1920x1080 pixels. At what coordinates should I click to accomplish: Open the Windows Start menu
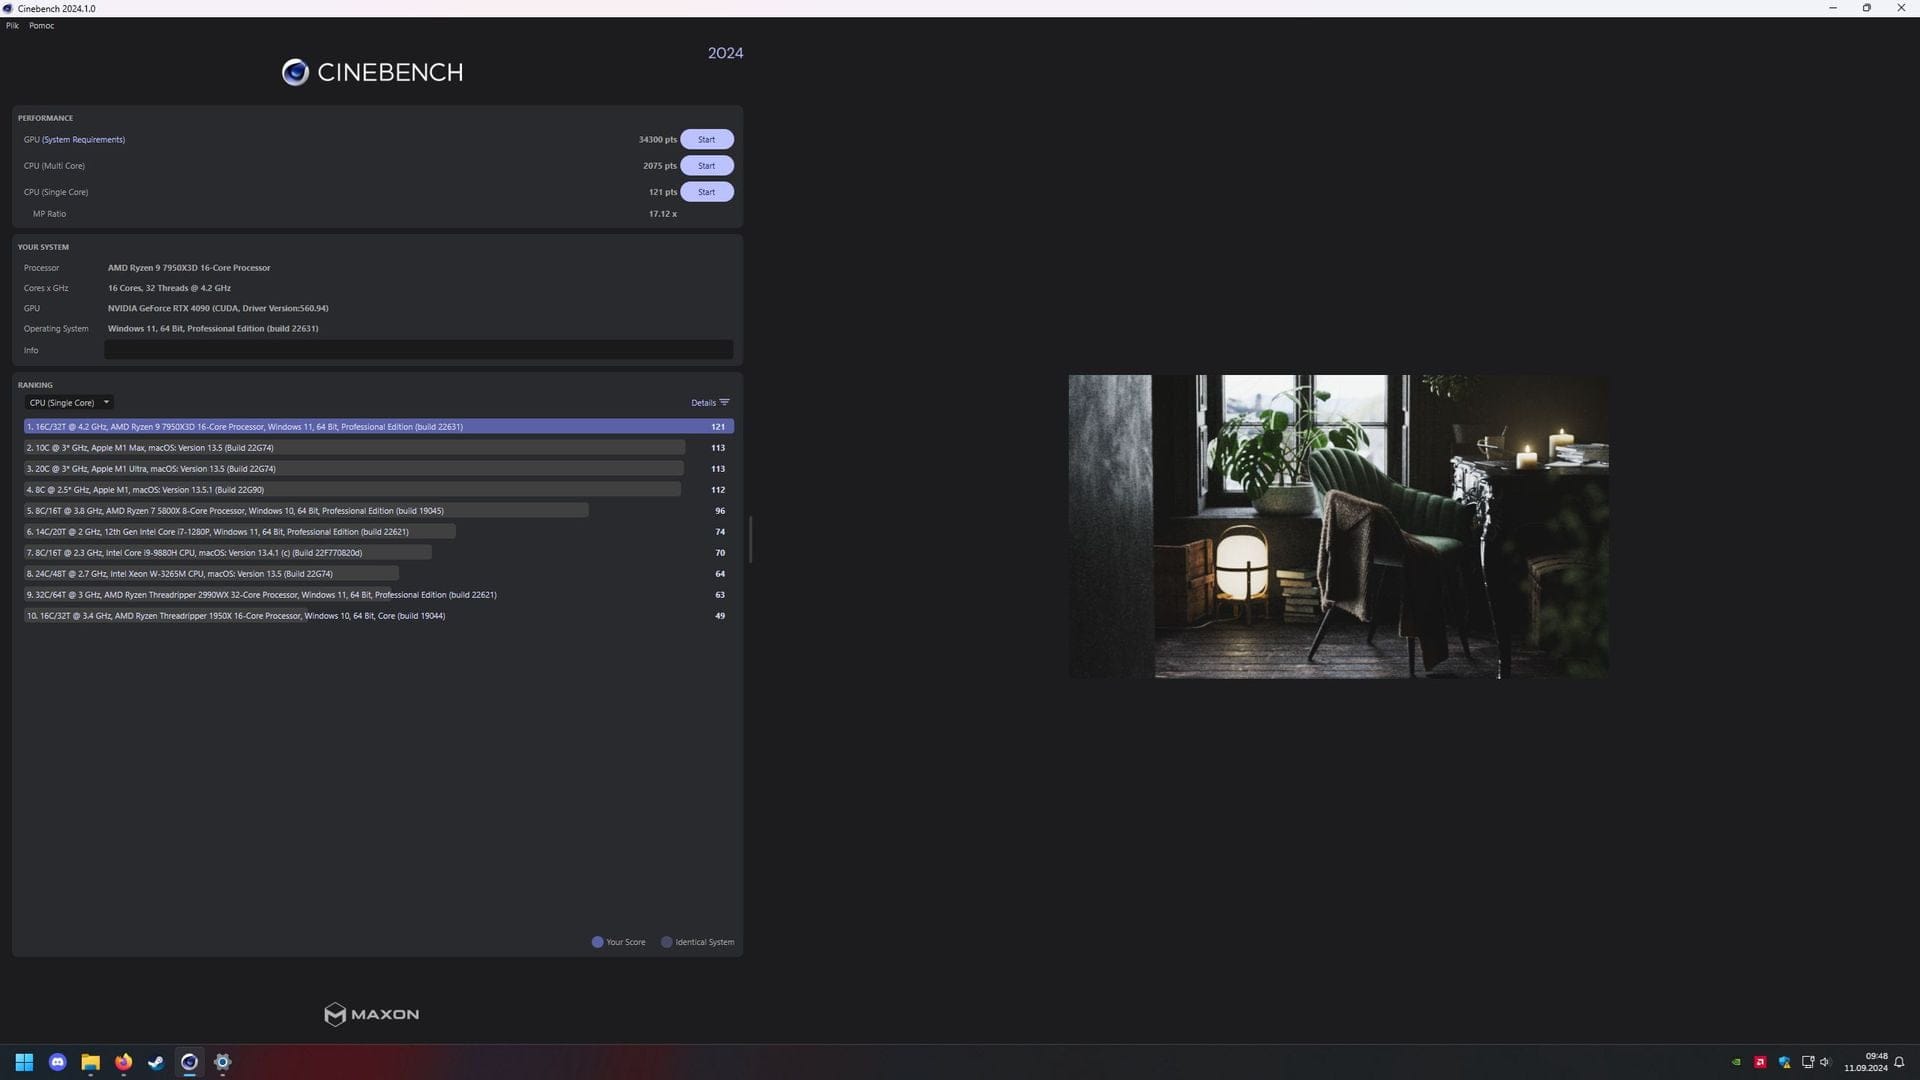(24, 1062)
